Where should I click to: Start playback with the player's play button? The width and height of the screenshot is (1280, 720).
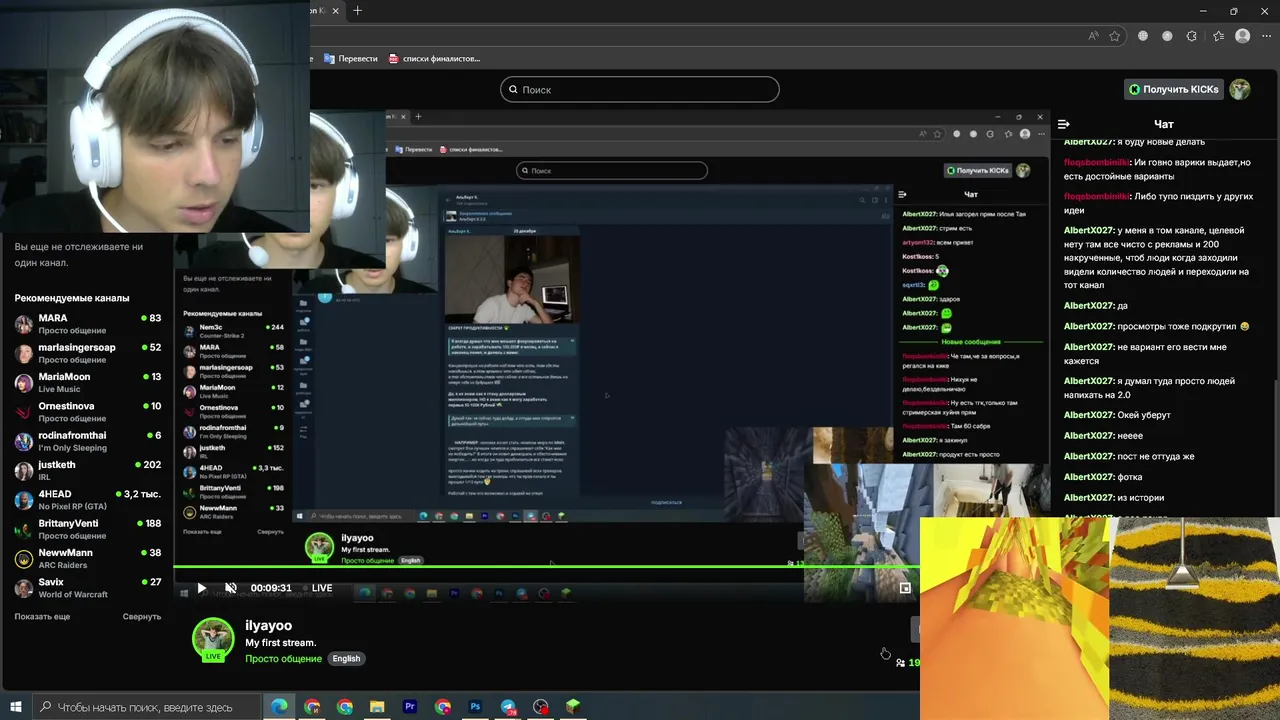click(201, 588)
